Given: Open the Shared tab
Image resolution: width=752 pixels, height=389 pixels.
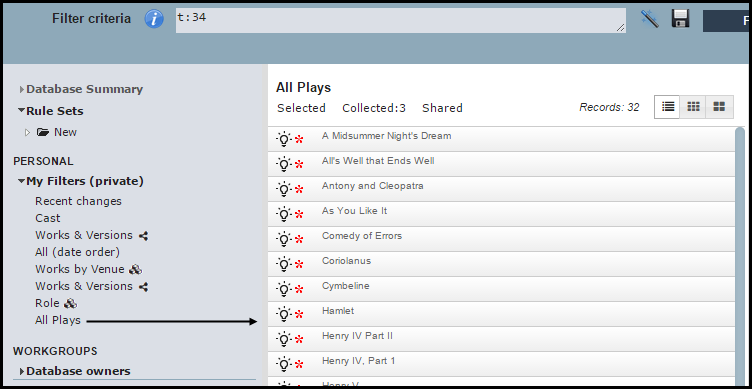Looking at the screenshot, I should pos(442,108).
